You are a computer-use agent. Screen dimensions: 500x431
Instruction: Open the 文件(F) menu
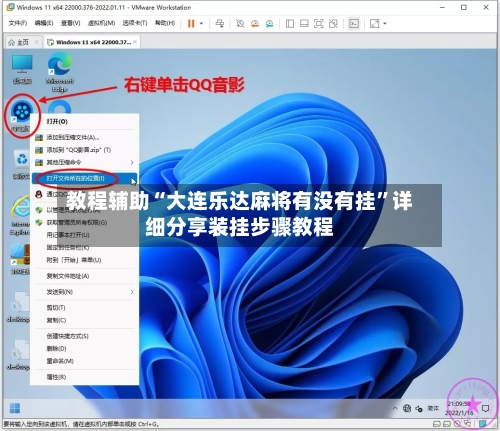click(x=17, y=23)
